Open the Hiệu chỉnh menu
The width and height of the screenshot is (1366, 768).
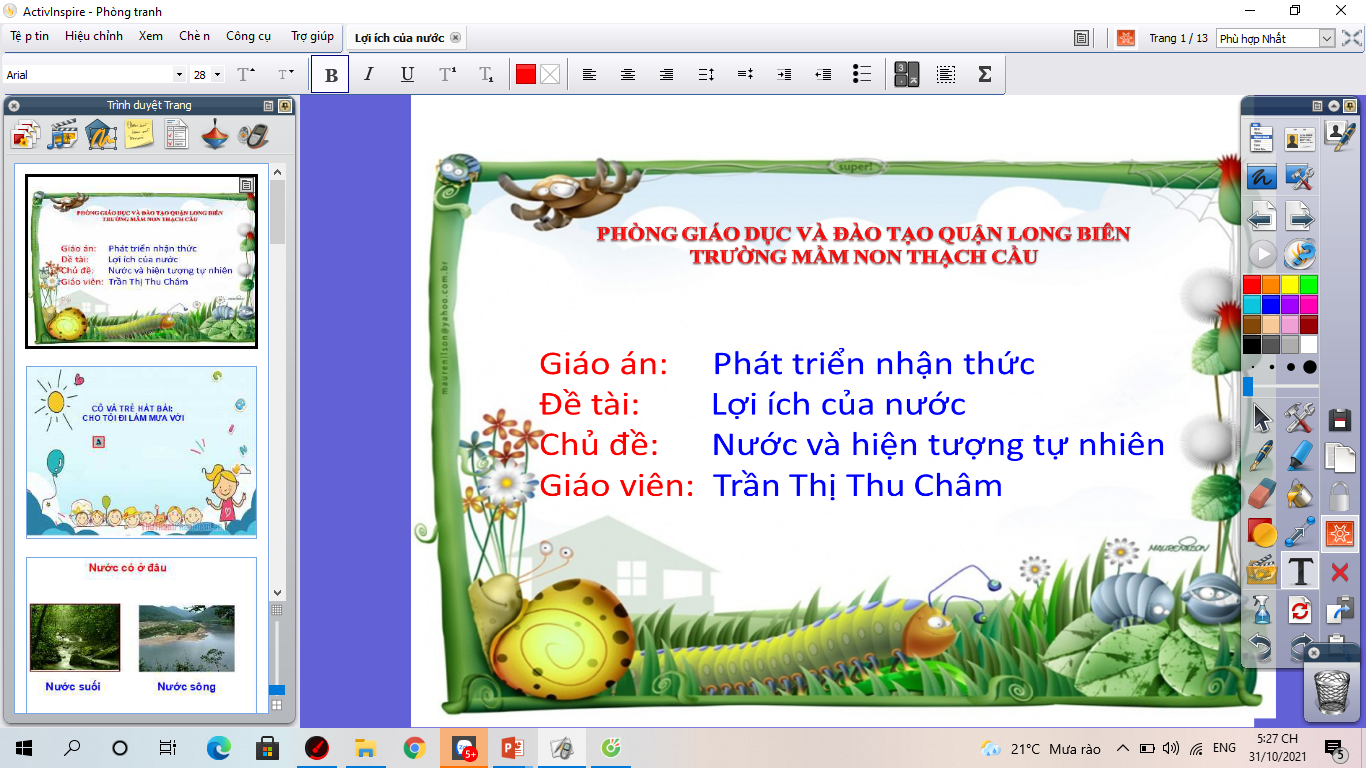(94, 36)
